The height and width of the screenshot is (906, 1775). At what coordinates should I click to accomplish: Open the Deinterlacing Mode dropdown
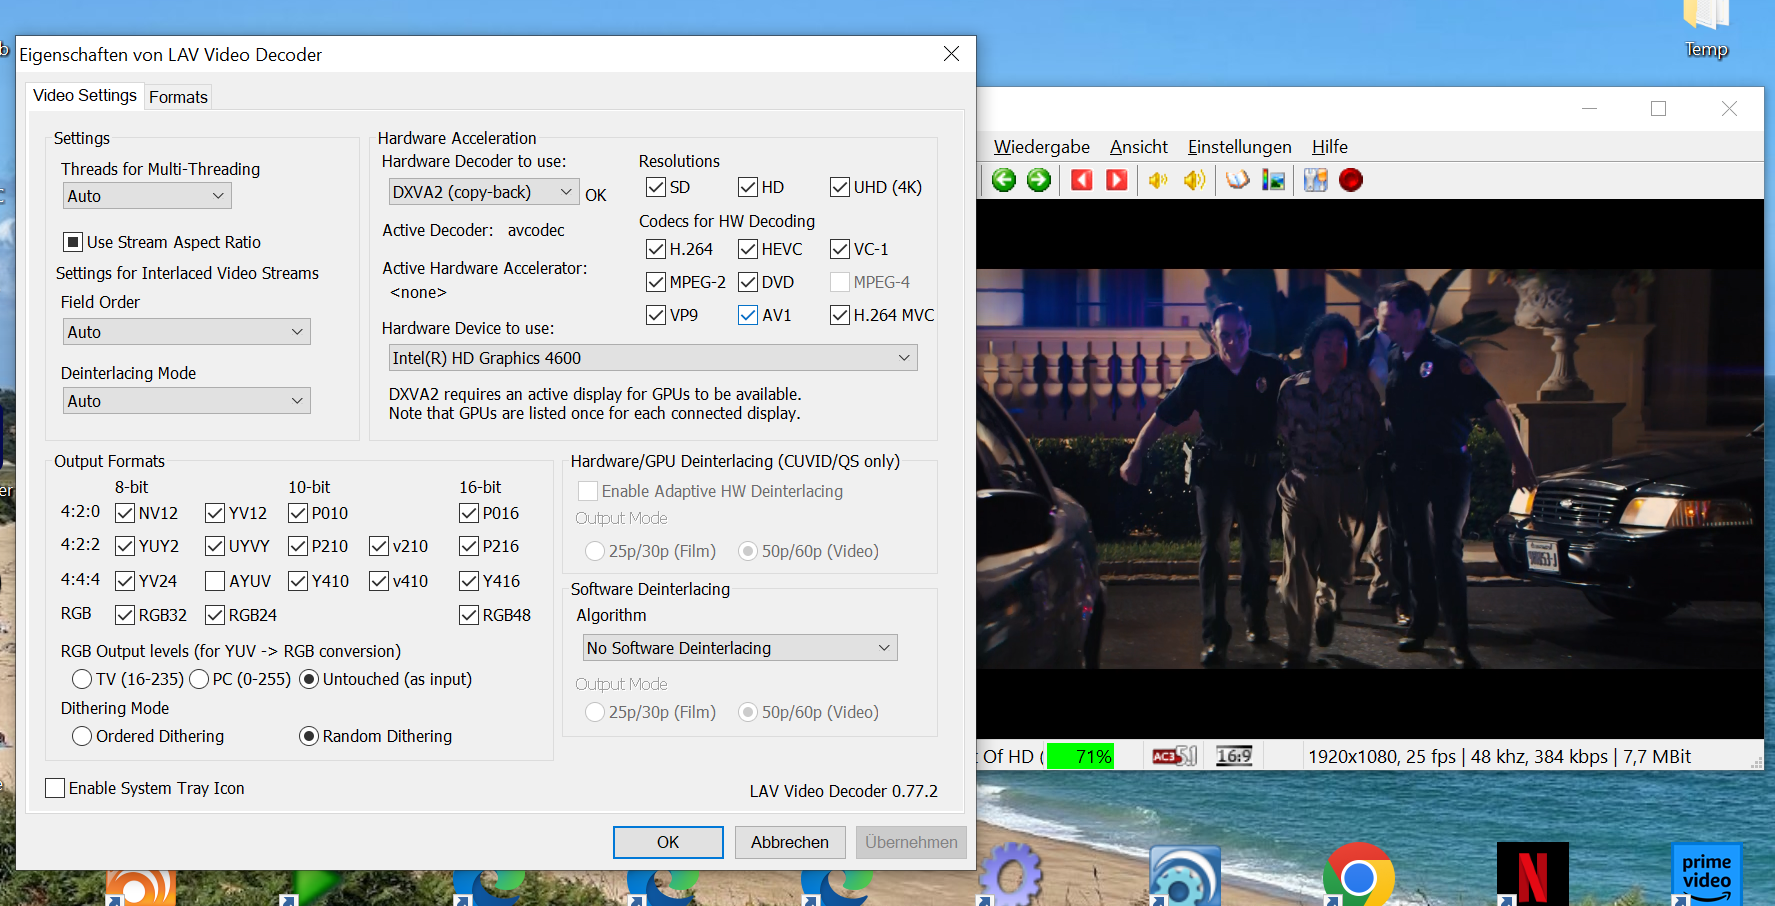tap(186, 401)
